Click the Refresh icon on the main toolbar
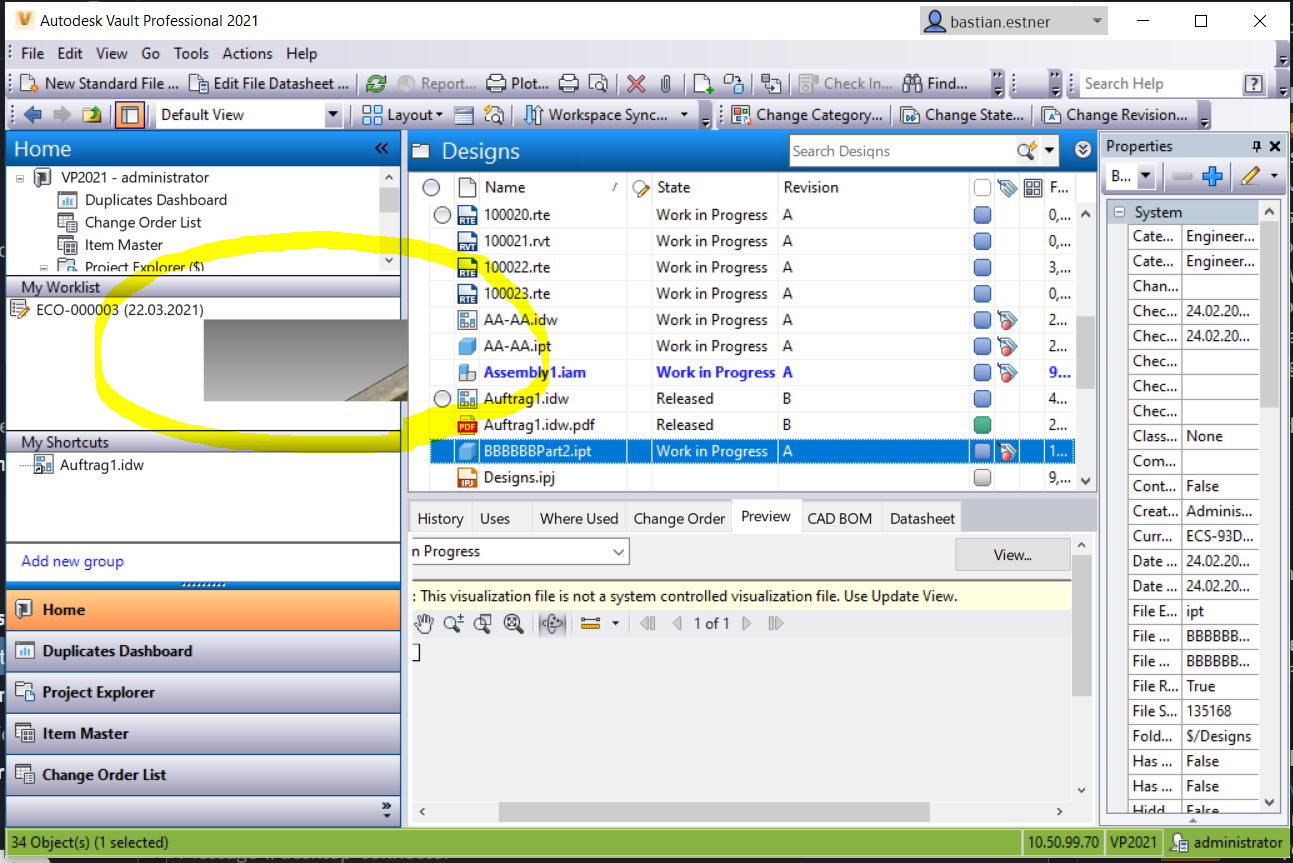The width and height of the screenshot is (1293, 863). 375,84
